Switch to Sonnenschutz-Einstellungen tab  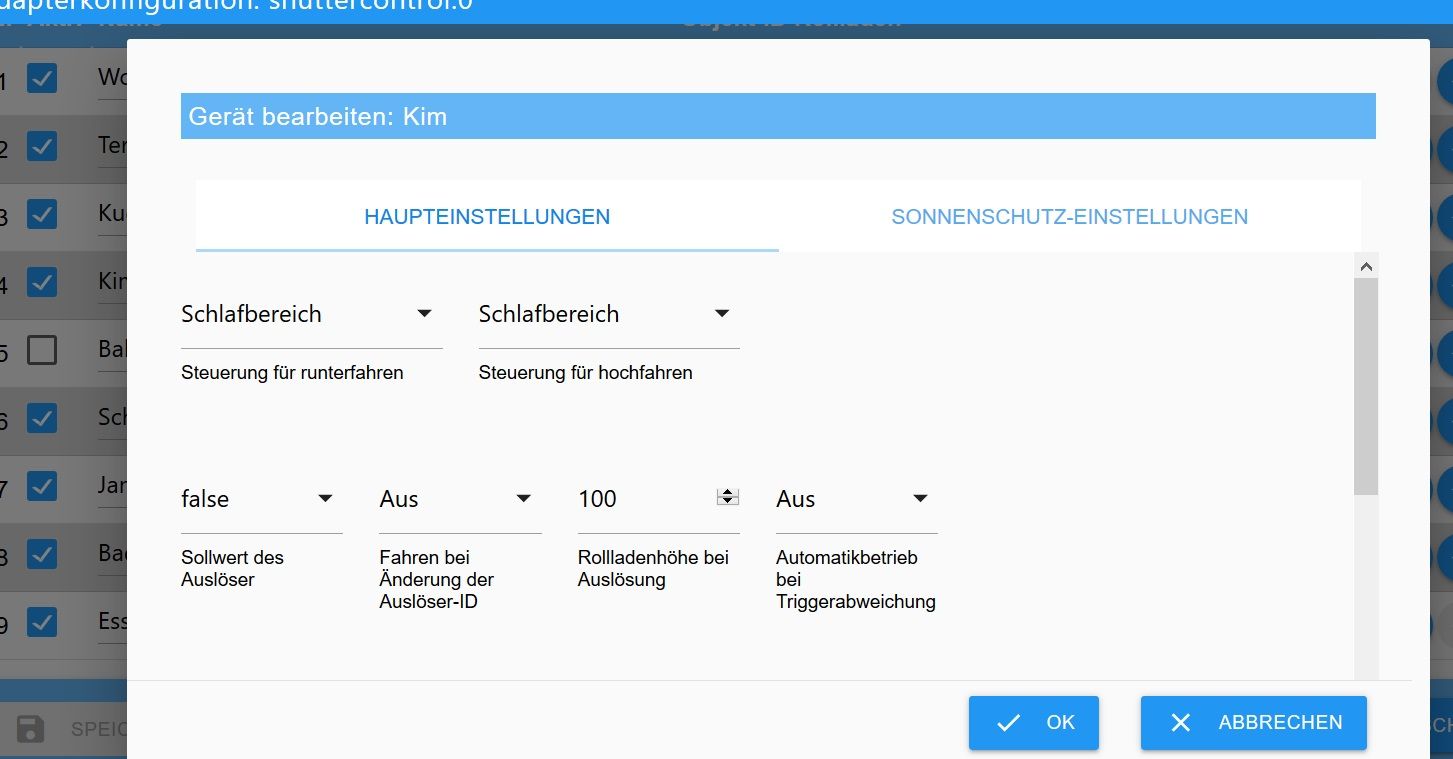click(1069, 216)
